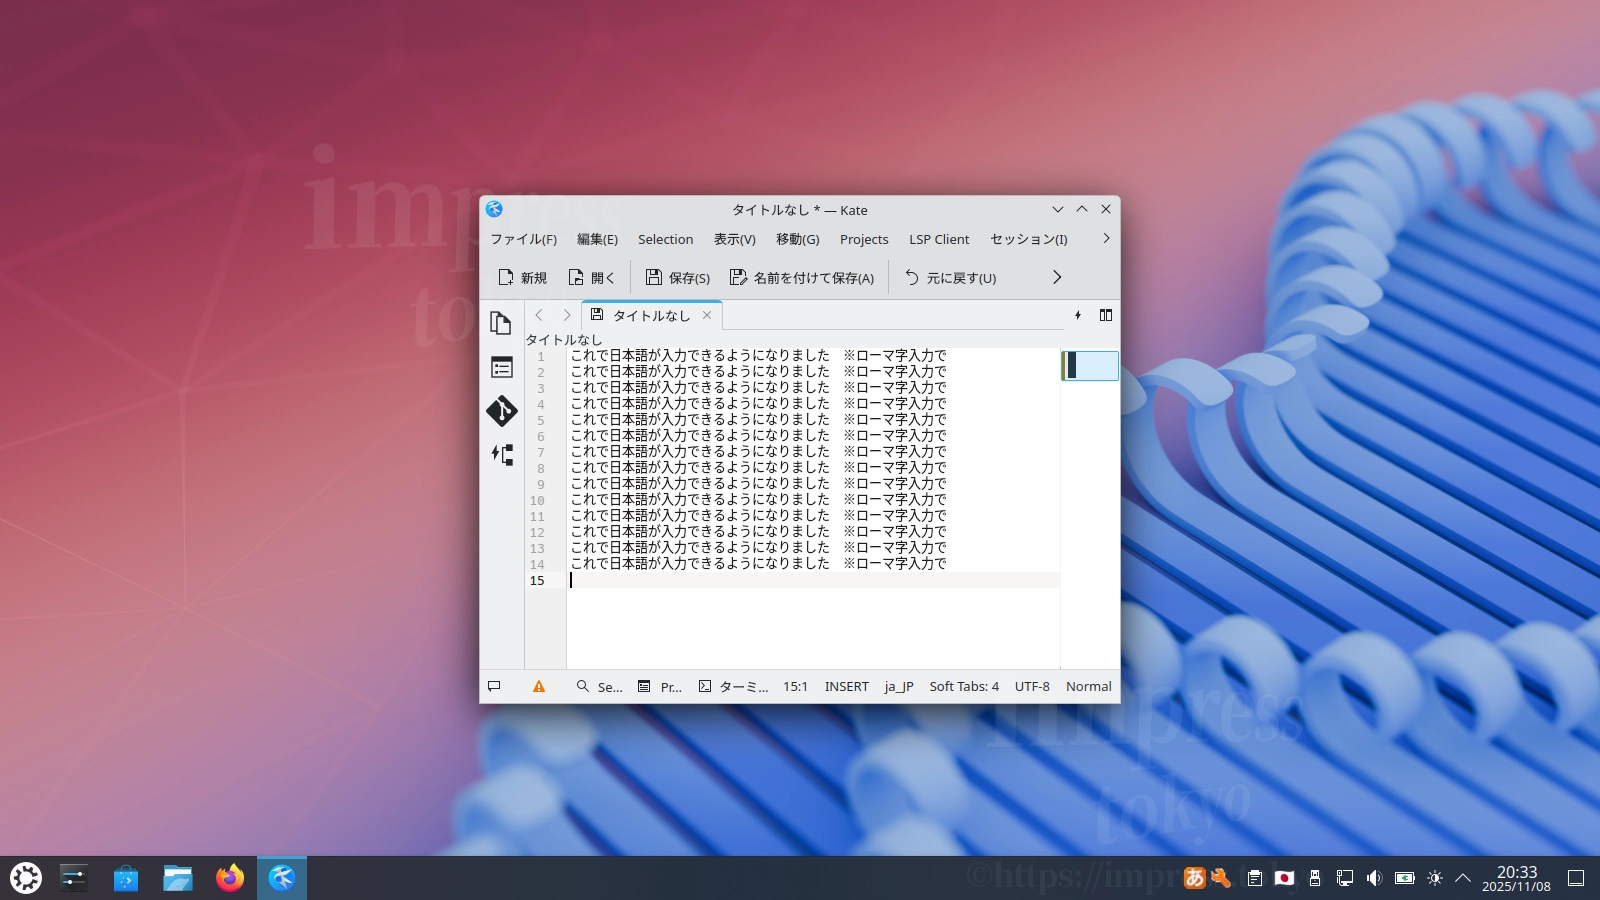Open the output messages icon in status bar

coord(494,686)
